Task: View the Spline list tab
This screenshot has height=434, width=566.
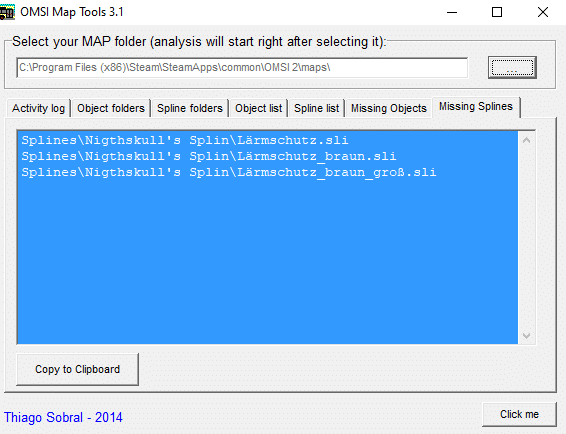Action: [x=317, y=108]
